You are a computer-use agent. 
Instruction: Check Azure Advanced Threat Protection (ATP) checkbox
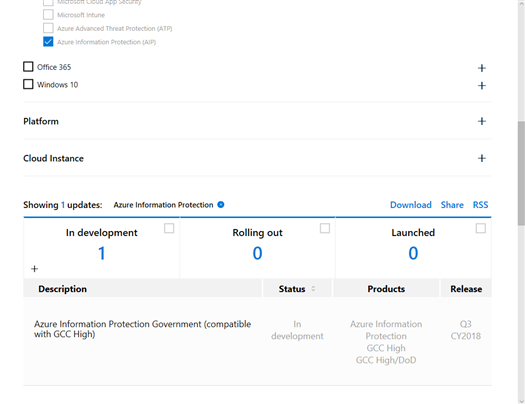(48, 28)
